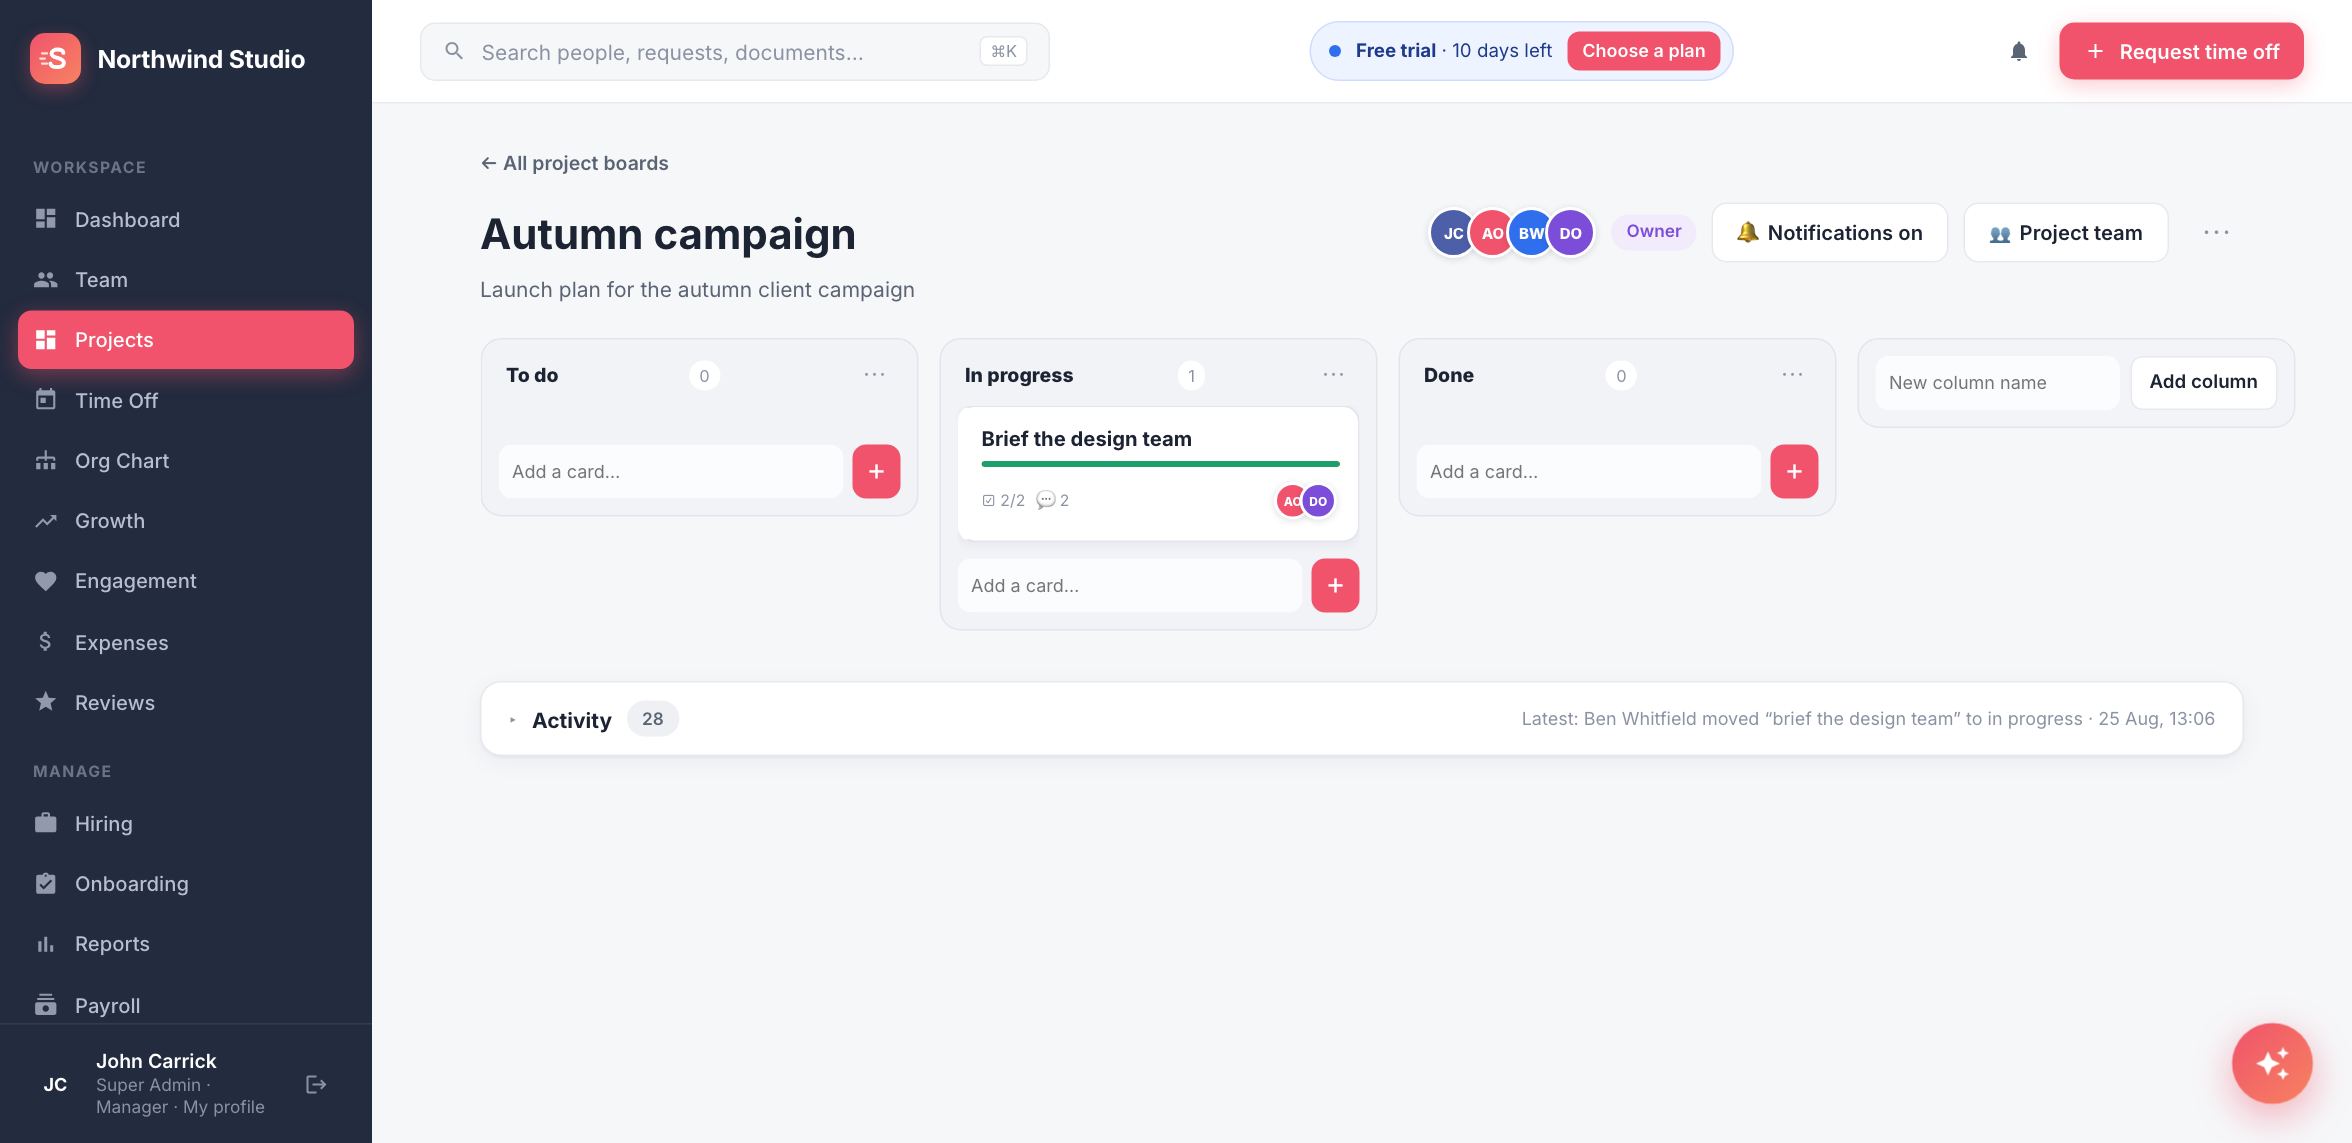The width and height of the screenshot is (2352, 1143).
Task: Click the Choose a plan button
Action: click(x=1643, y=51)
